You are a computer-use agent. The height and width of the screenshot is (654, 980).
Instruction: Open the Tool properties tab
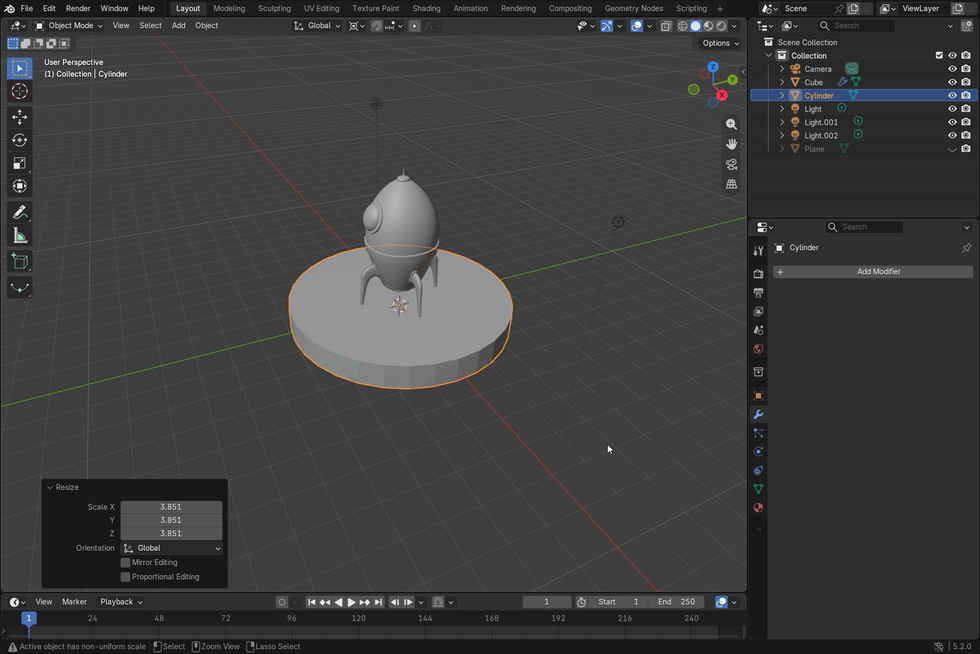[x=758, y=251]
